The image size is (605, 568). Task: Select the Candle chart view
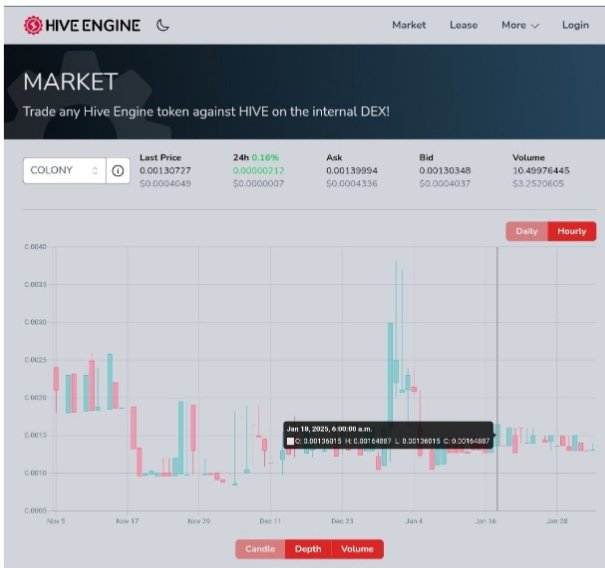pyautogui.click(x=260, y=549)
